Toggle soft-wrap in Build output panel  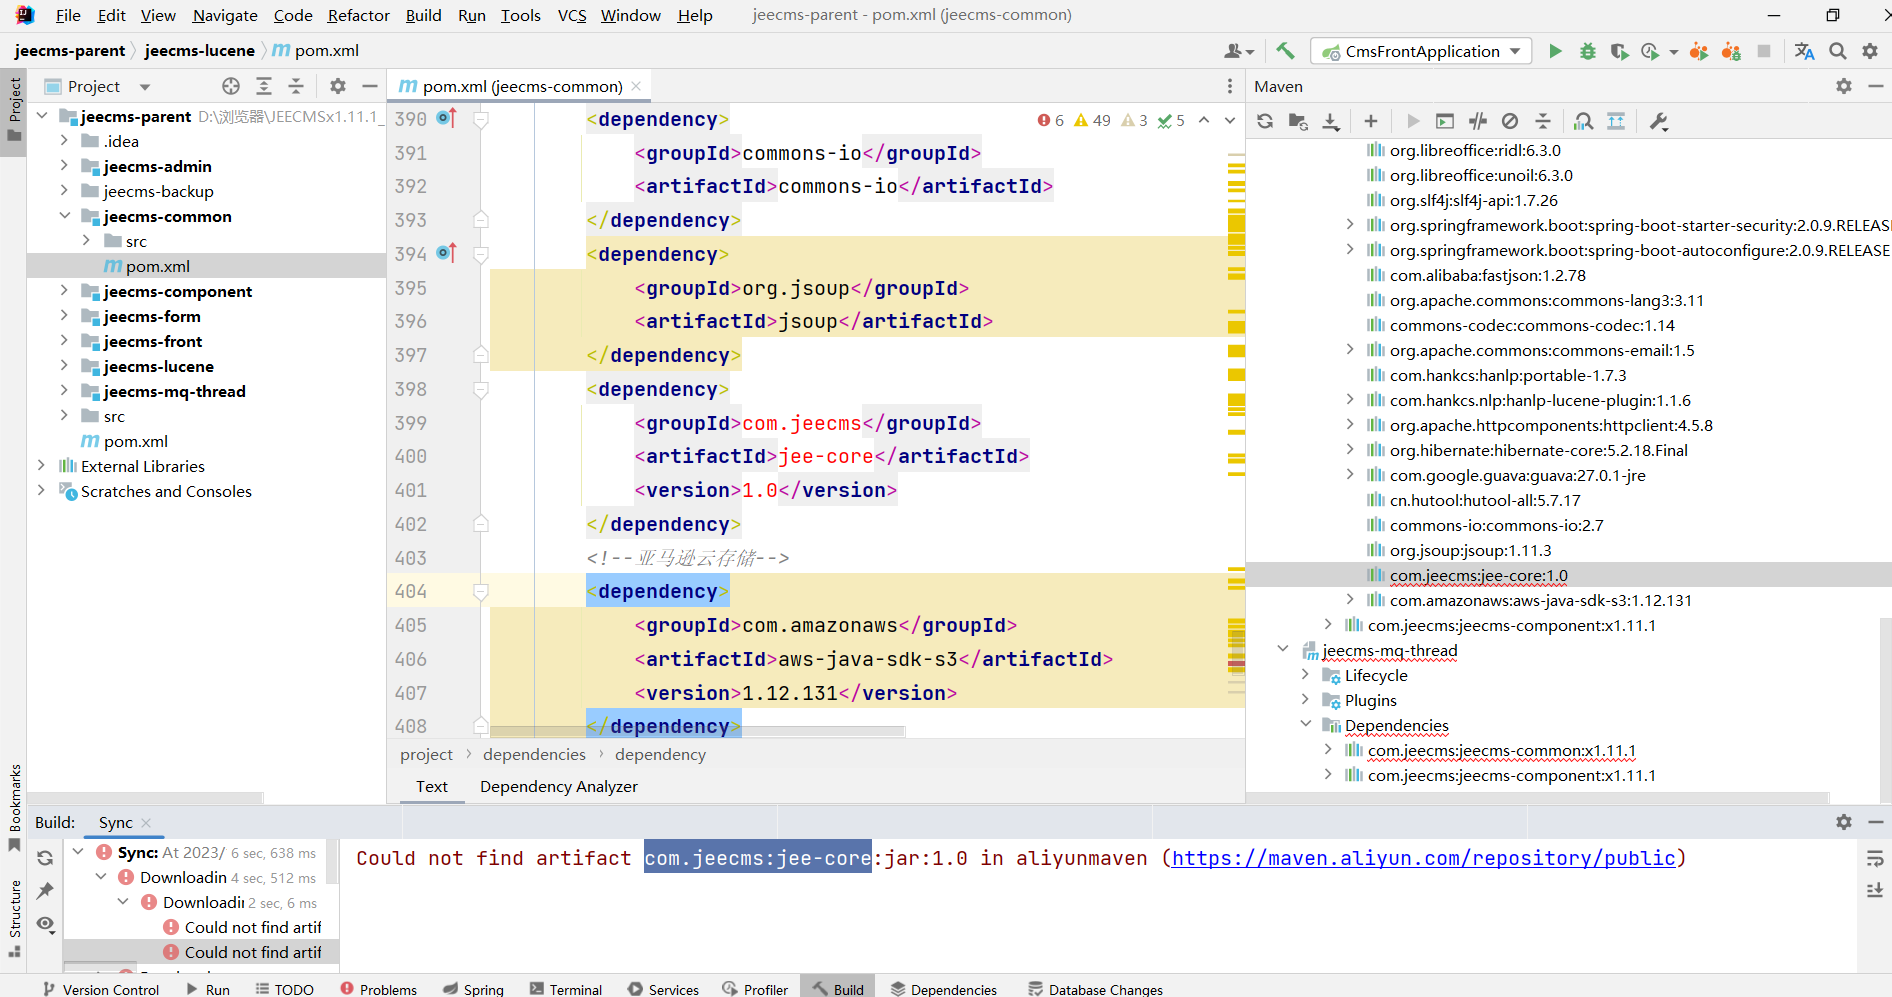(1875, 858)
